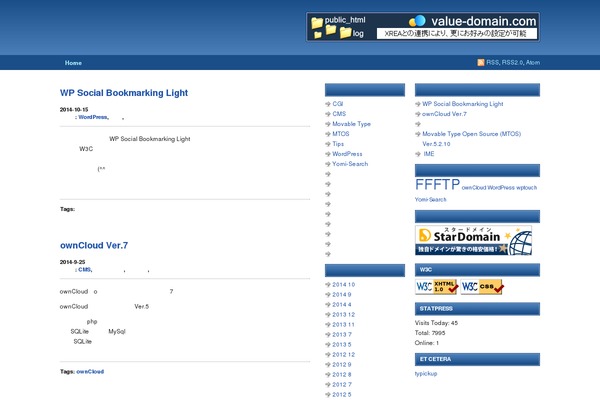Select the Tips category
600x400 pixels.
click(338, 144)
